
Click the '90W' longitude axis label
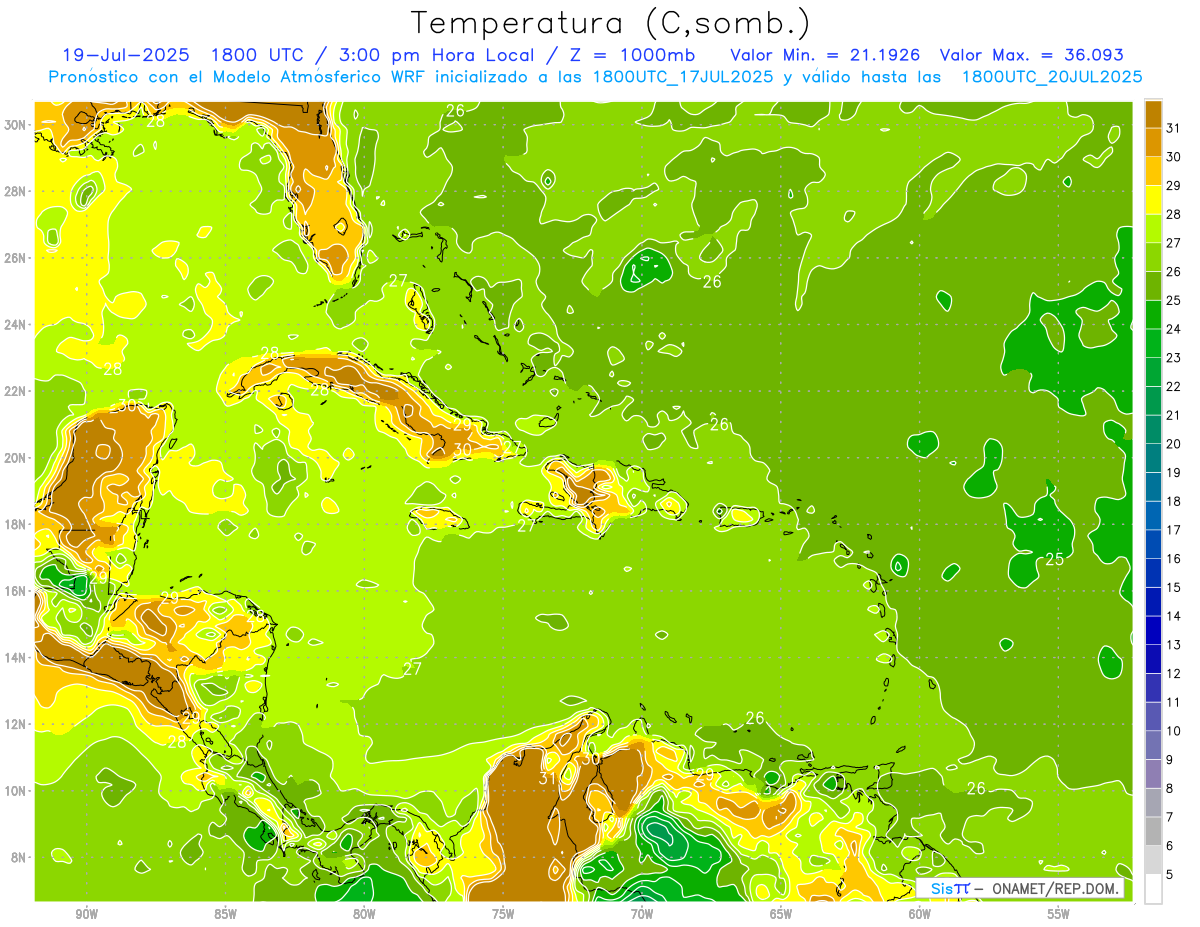86,914
